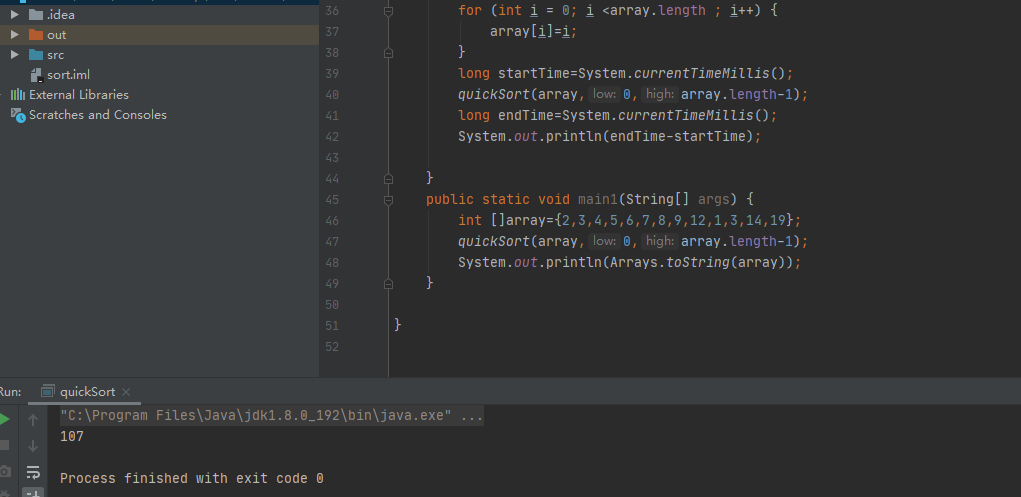Collapse the main1 method at line 45

click(x=389, y=199)
